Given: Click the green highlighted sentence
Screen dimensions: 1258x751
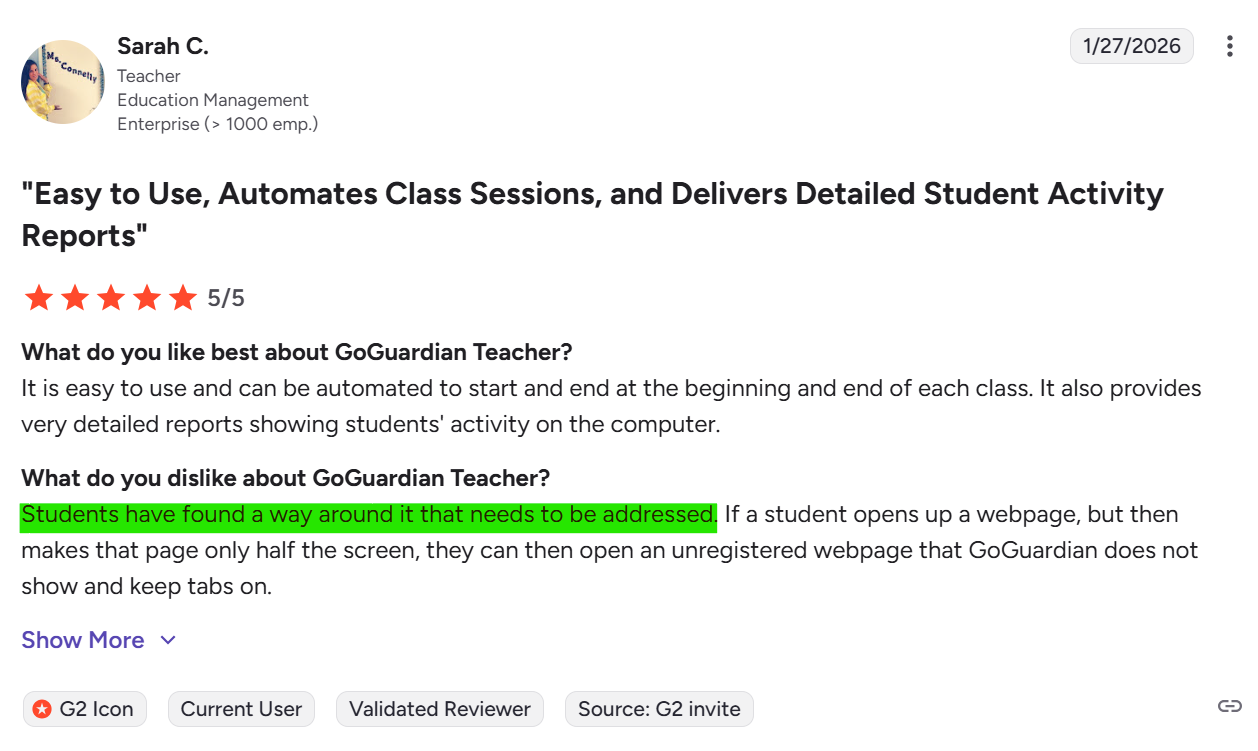Looking at the screenshot, I should pos(368,515).
